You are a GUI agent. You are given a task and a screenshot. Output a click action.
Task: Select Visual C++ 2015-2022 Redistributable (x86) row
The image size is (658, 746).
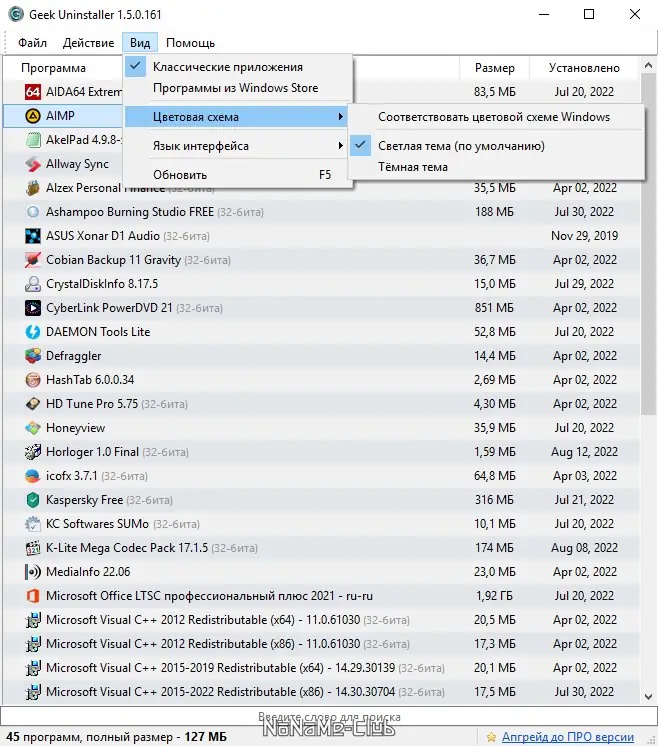tap(322, 692)
